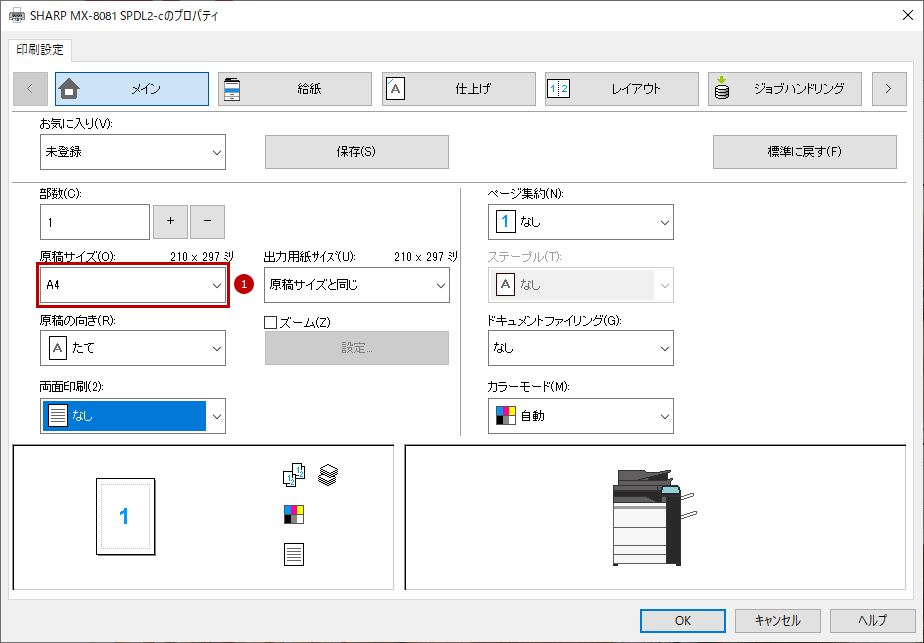Click the 標準に戻す(F) button
This screenshot has height=643, width=924.
coord(804,152)
